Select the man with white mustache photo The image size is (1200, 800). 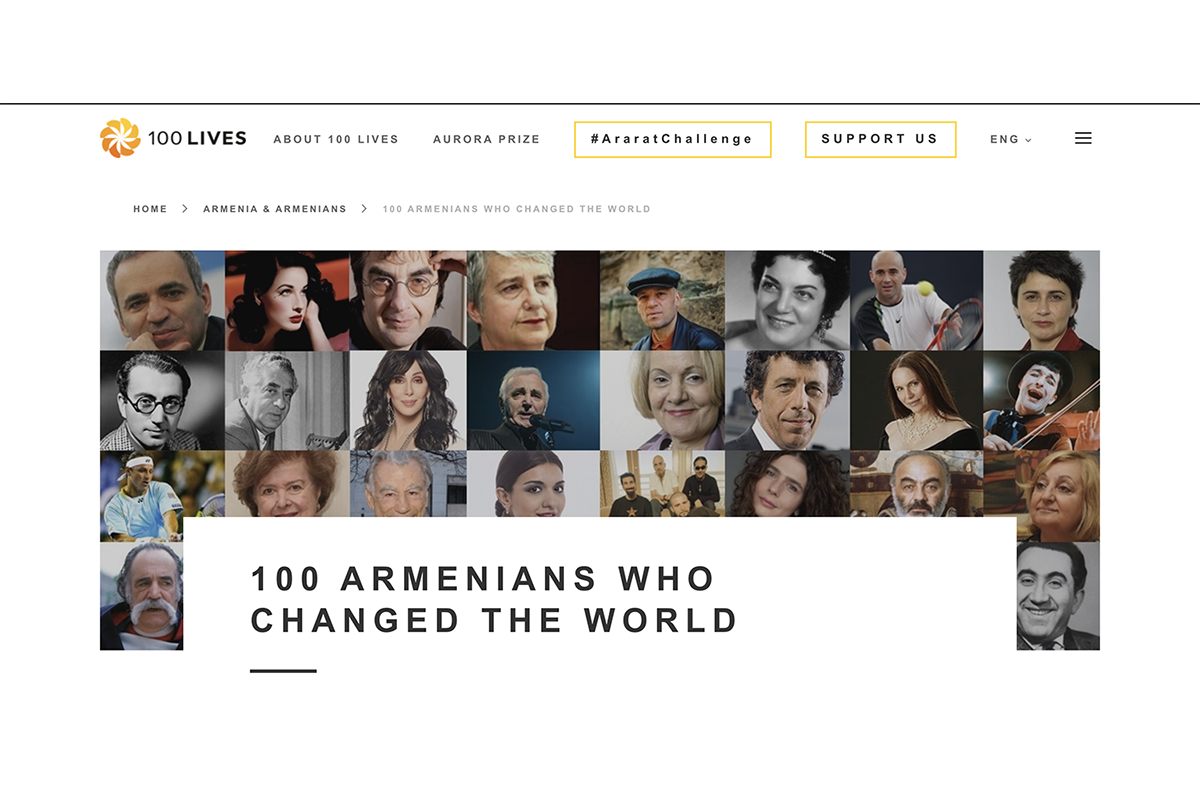pyautogui.click(x=141, y=596)
